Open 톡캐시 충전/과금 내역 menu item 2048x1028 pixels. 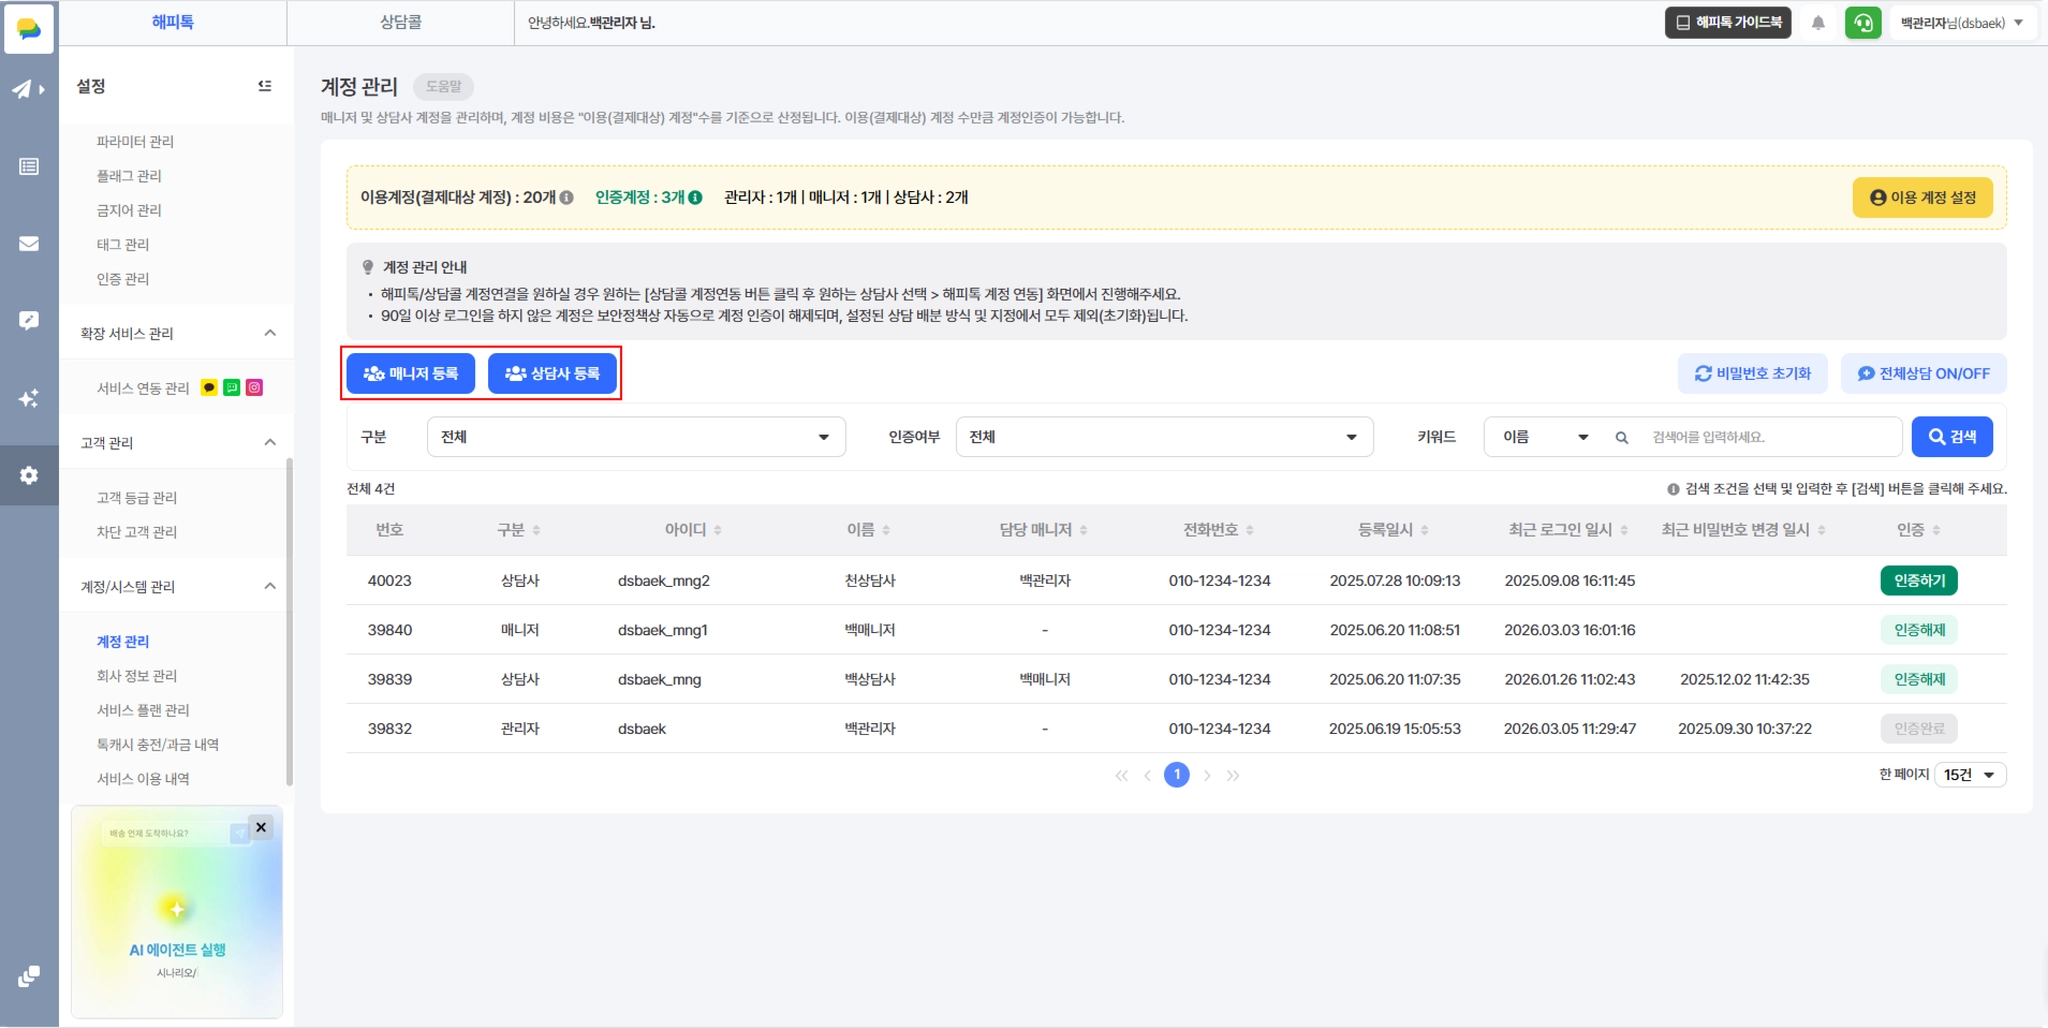(x=158, y=745)
